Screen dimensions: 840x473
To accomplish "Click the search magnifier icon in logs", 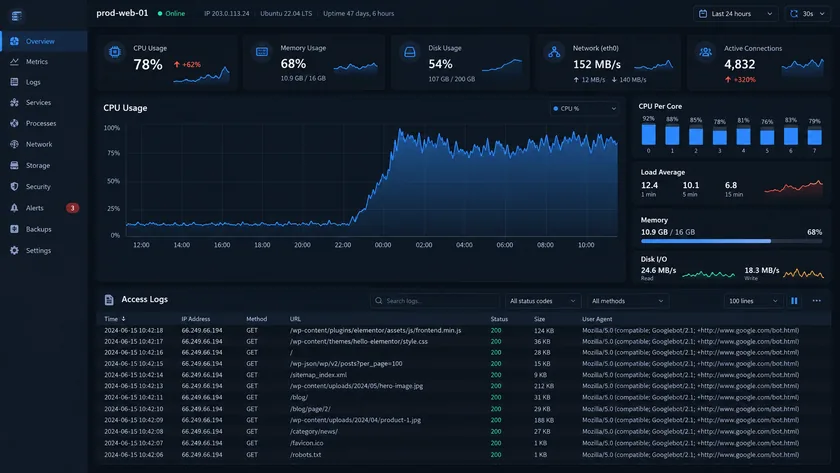I will 379,301.
